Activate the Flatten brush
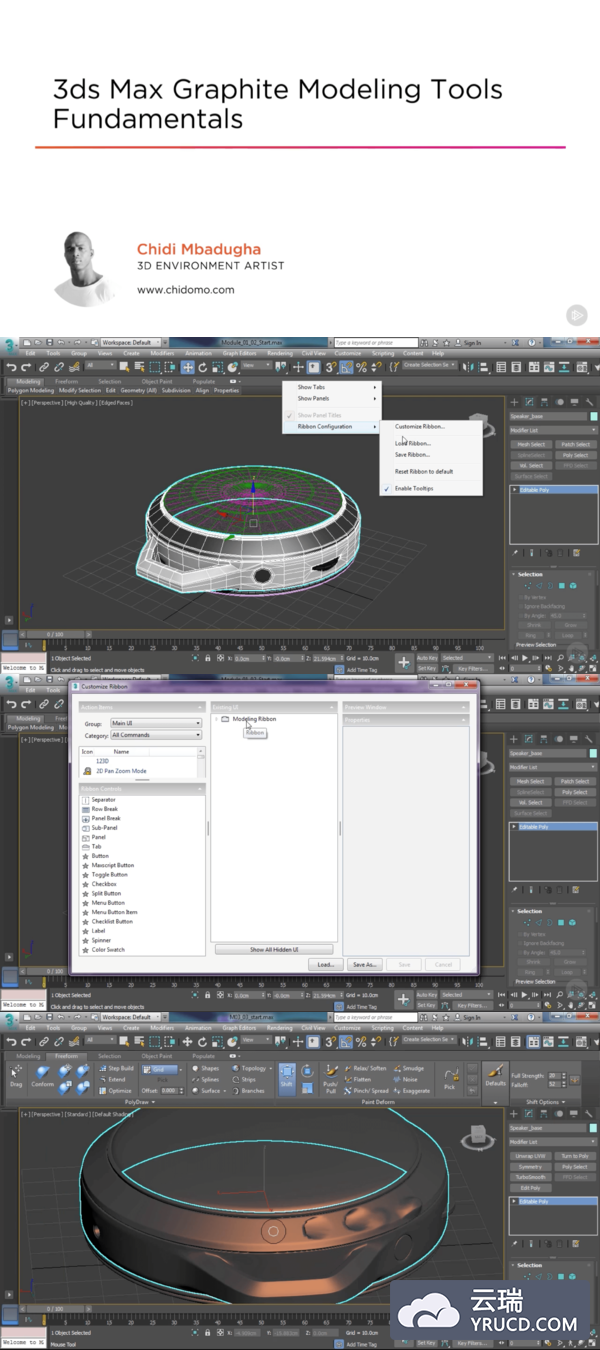 pyautogui.click(x=358, y=1079)
